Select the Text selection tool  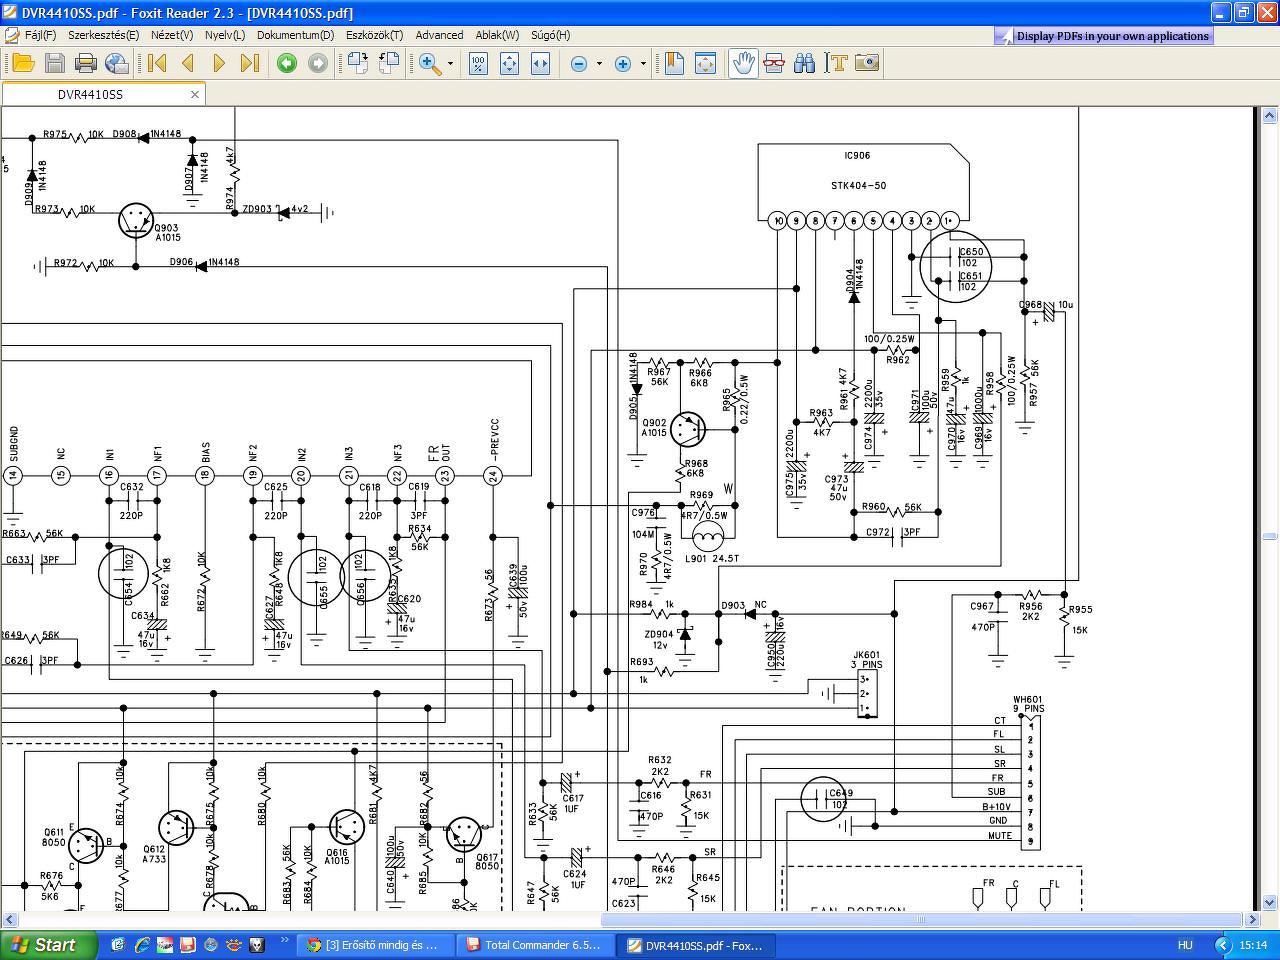tap(836, 63)
